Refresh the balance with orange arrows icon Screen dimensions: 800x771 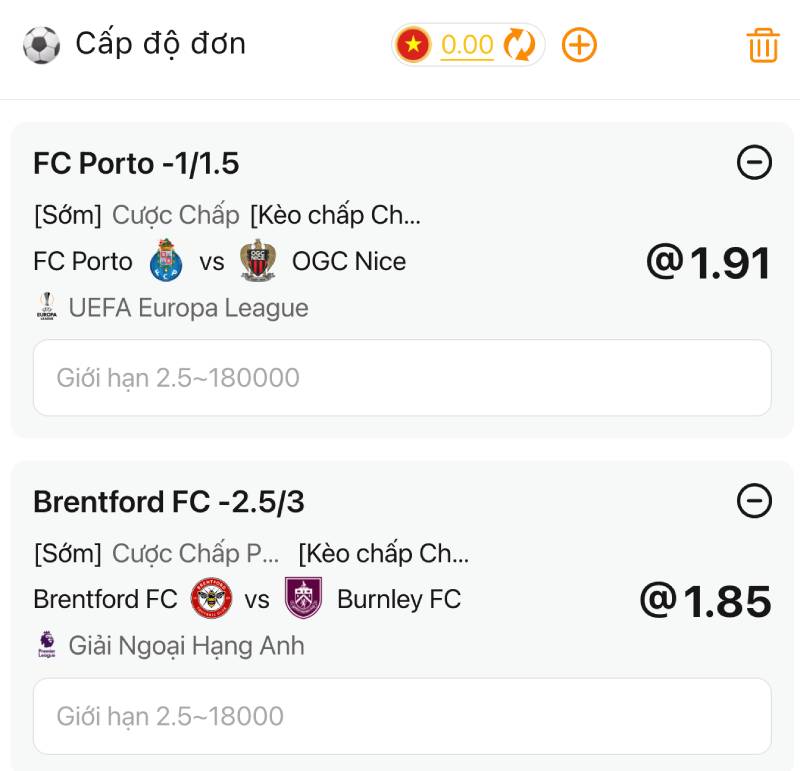(x=519, y=45)
